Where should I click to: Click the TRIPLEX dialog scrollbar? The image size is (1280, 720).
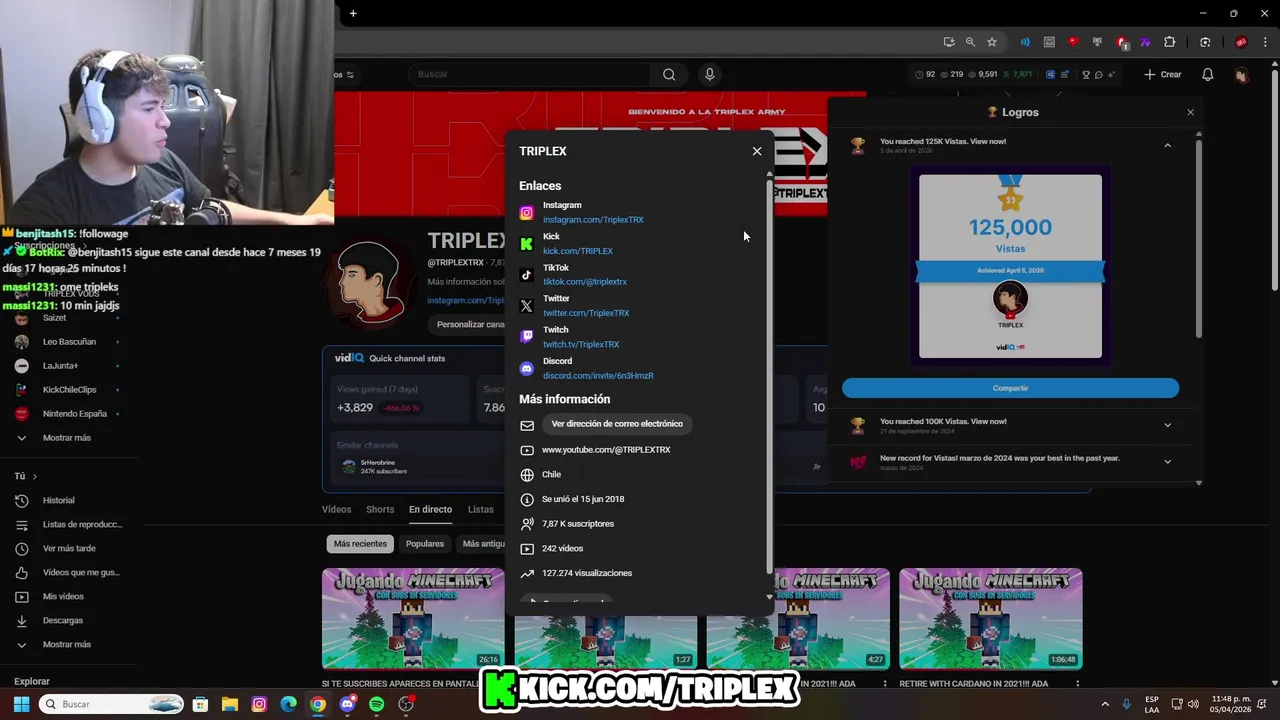pos(769,375)
